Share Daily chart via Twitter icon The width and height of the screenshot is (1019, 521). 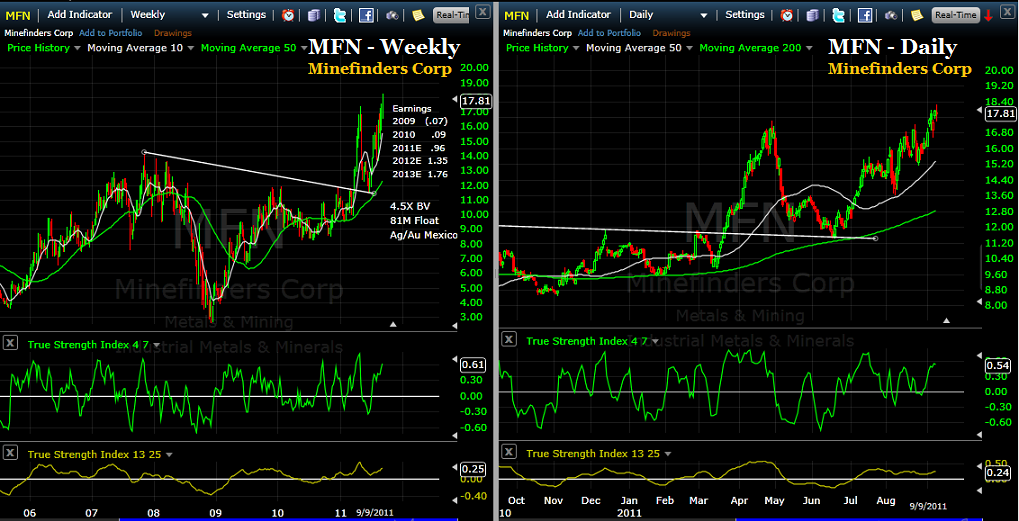(838, 15)
